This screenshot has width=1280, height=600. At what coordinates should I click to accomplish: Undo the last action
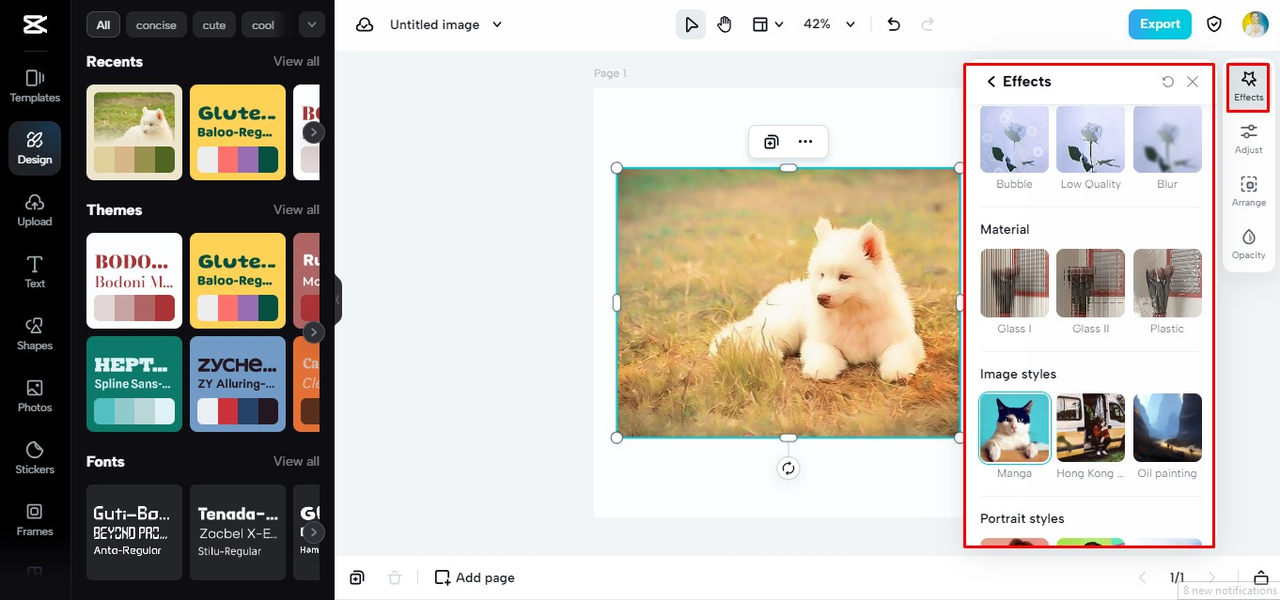(894, 24)
